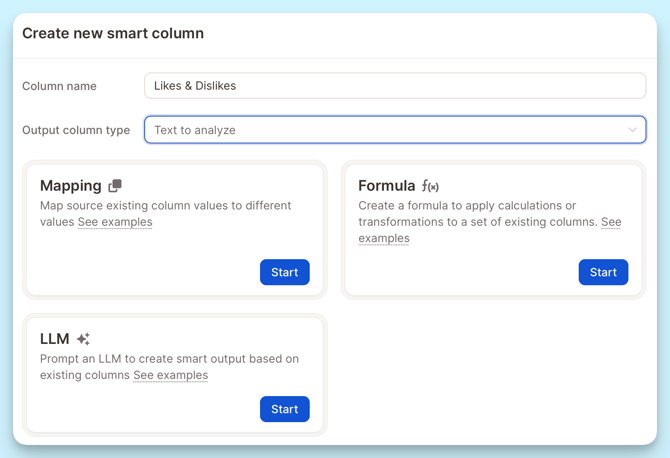Click the Mapping copy-squares icon
This screenshot has width=670, height=458.
click(x=115, y=185)
